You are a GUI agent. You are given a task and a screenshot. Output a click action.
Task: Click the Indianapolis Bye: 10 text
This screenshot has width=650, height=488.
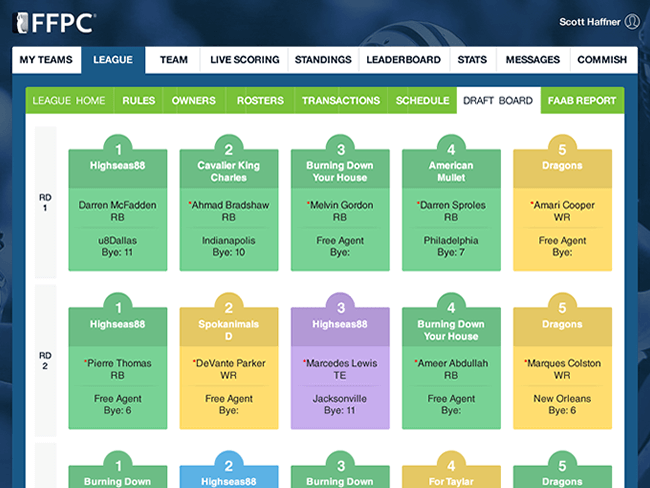coord(229,246)
